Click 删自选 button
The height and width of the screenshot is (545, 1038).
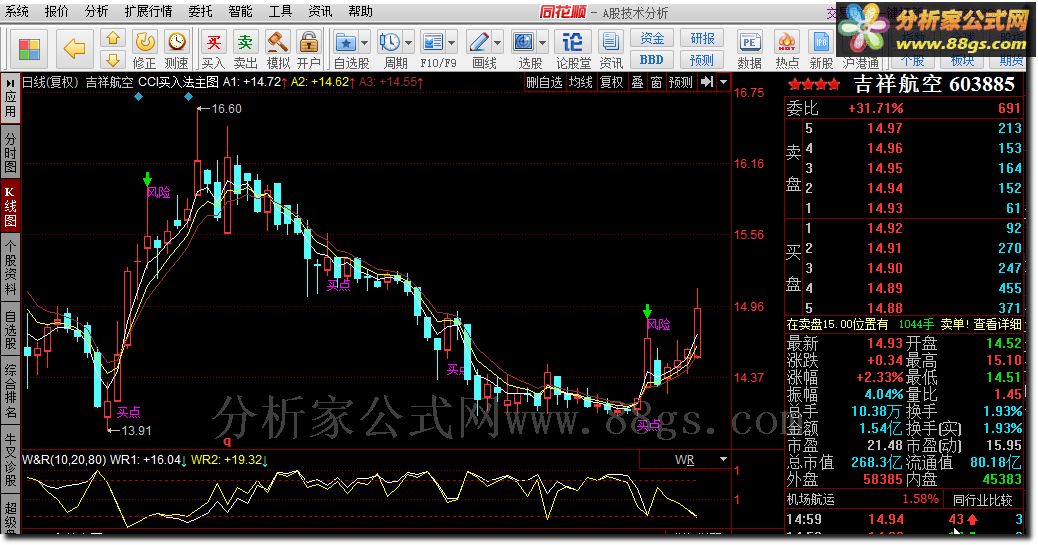point(544,82)
